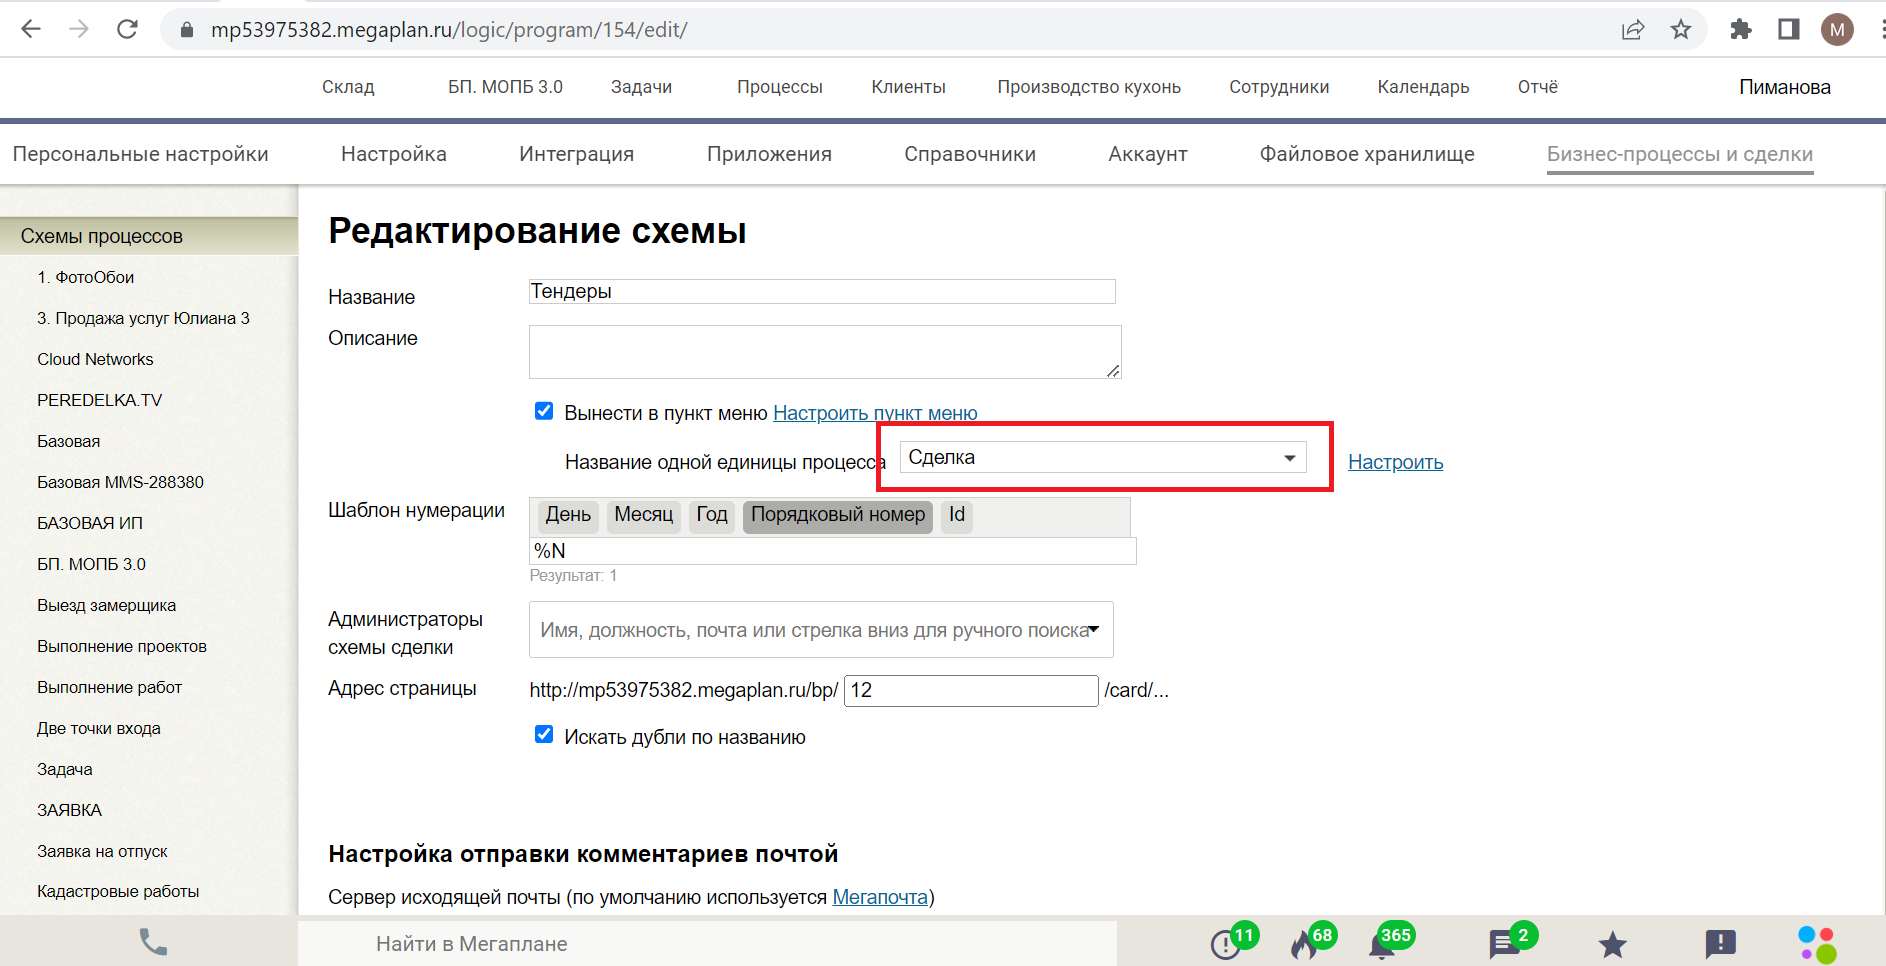Select 3. Продажа услуг Юлиана 3 scheme

(143, 318)
